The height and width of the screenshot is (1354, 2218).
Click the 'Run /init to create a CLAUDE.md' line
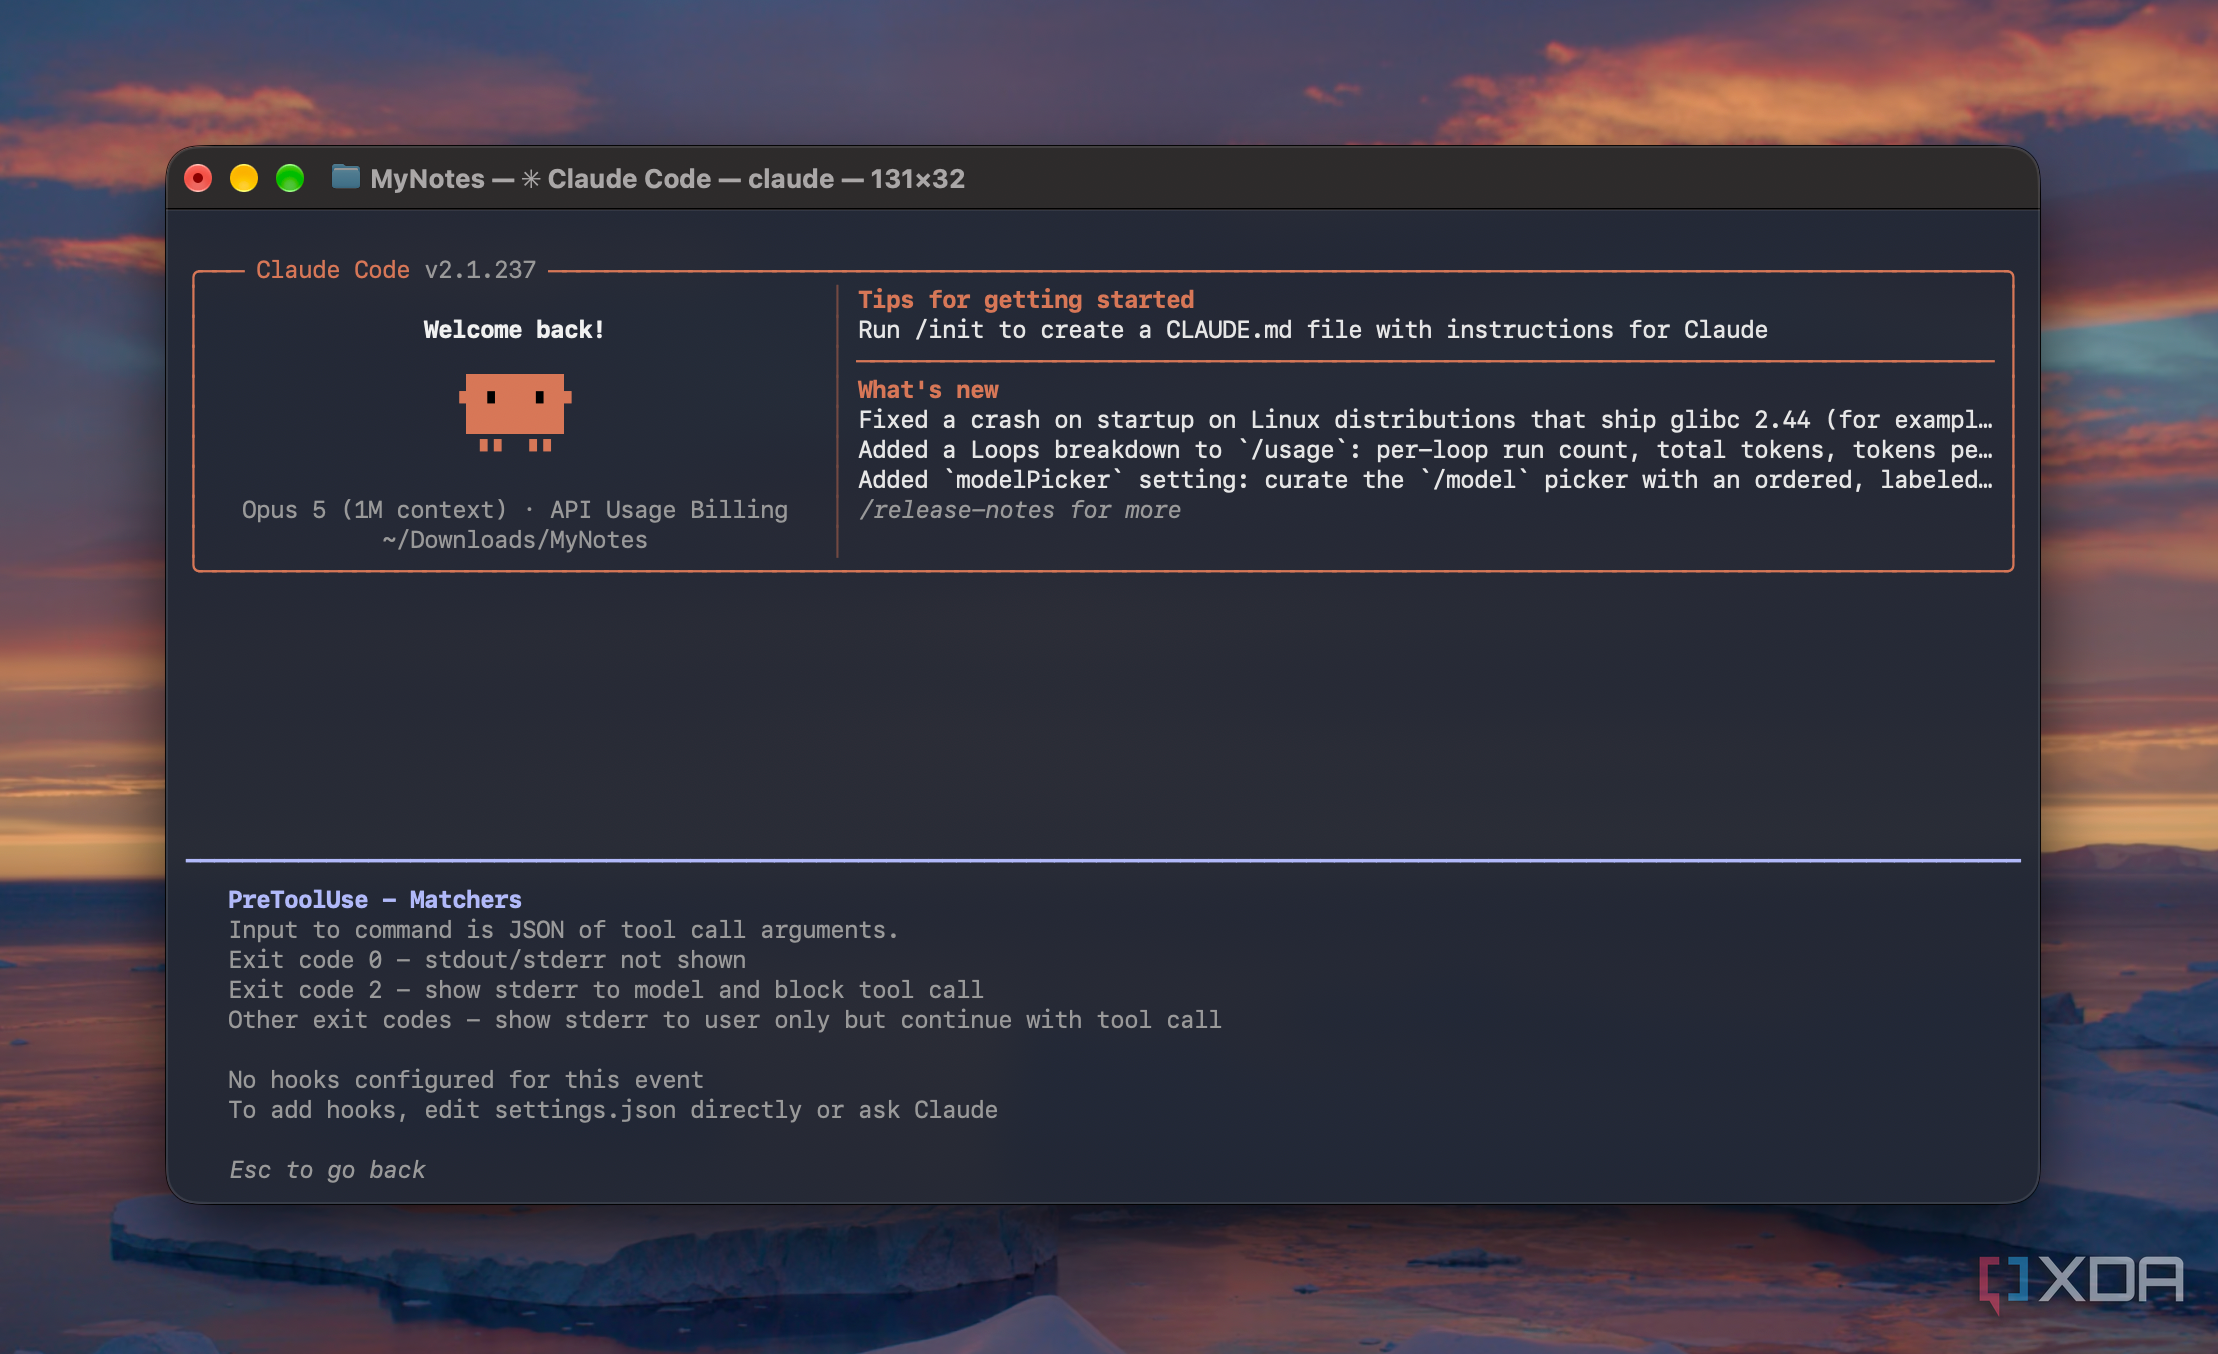pyautogui.click(x=1313, y=330)
